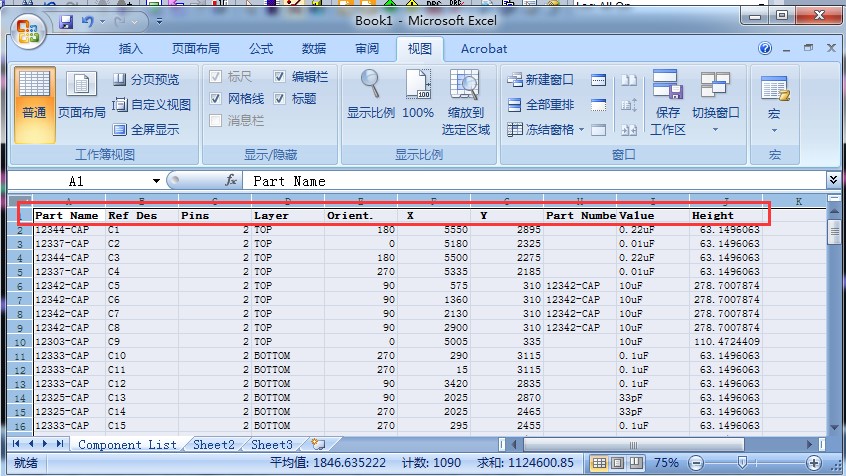Insert a new worksheet tab
This screenshot has width=846, height=476.
[x=318, y=445]
